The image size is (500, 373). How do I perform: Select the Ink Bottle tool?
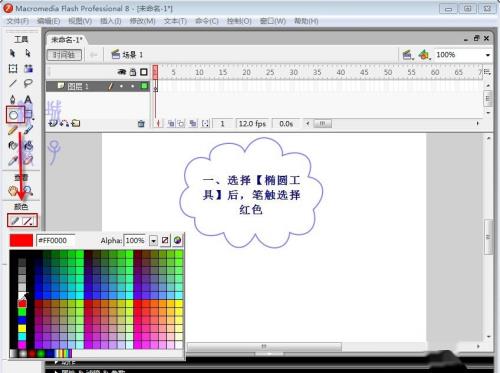(x=13, y=145)
